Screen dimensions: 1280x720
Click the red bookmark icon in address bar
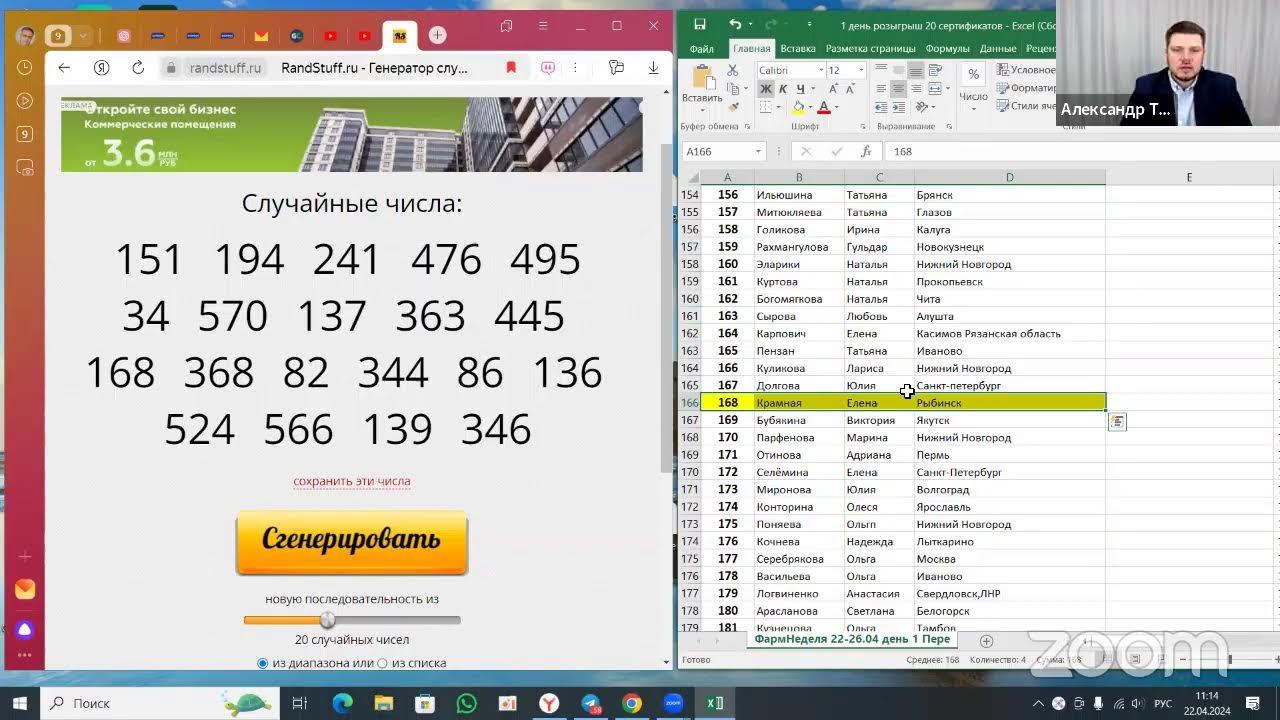point(511,68)
